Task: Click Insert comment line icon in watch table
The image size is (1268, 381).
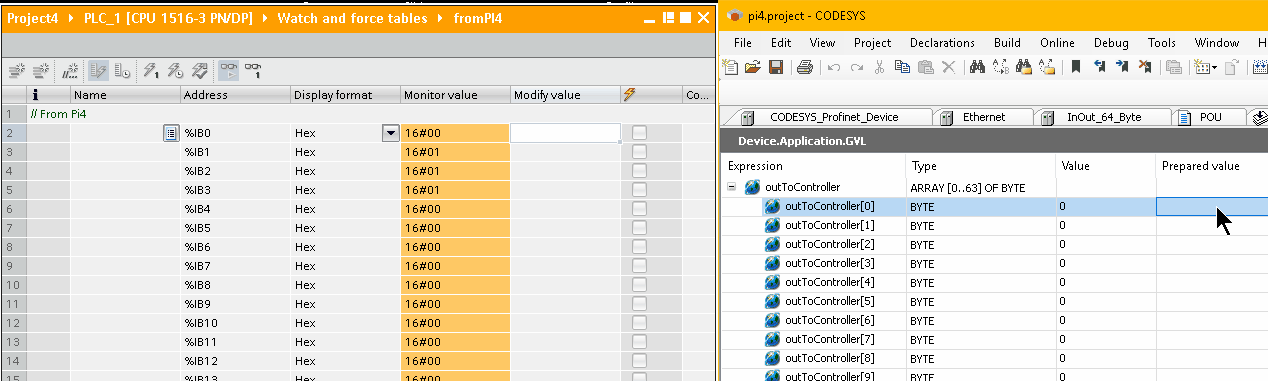Action: (71, 71)
